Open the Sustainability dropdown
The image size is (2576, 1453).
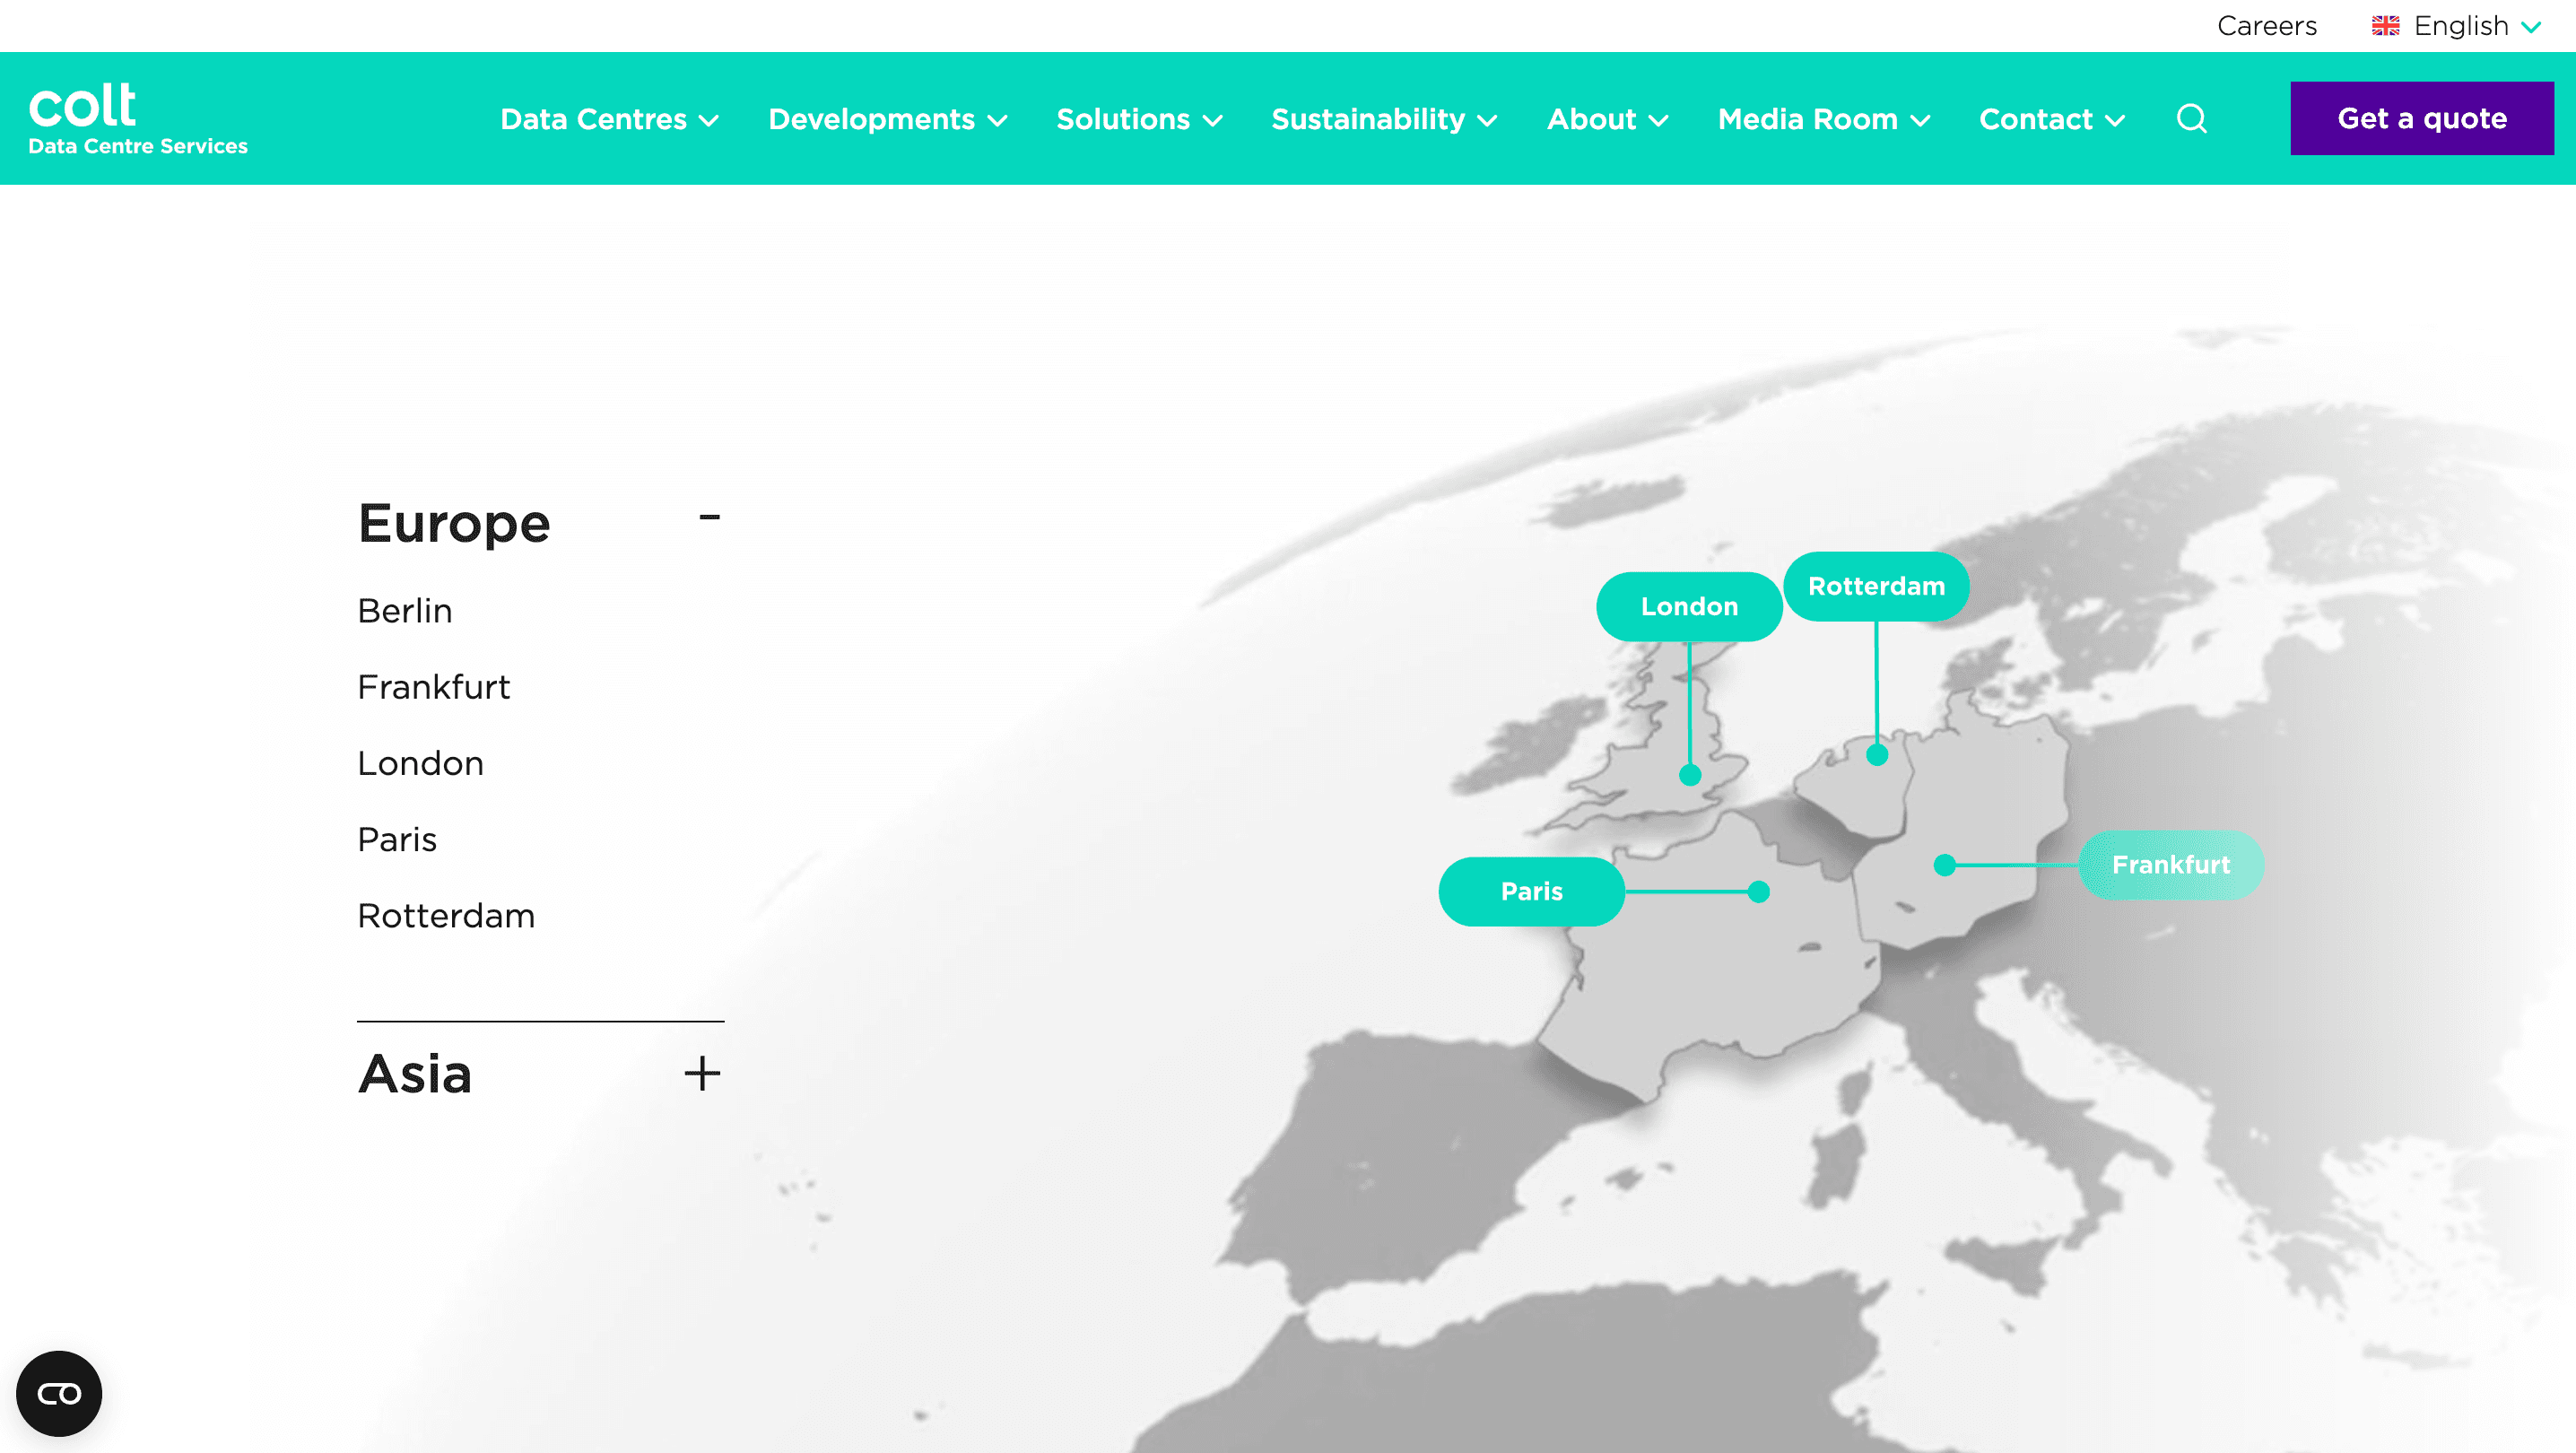1384,118
